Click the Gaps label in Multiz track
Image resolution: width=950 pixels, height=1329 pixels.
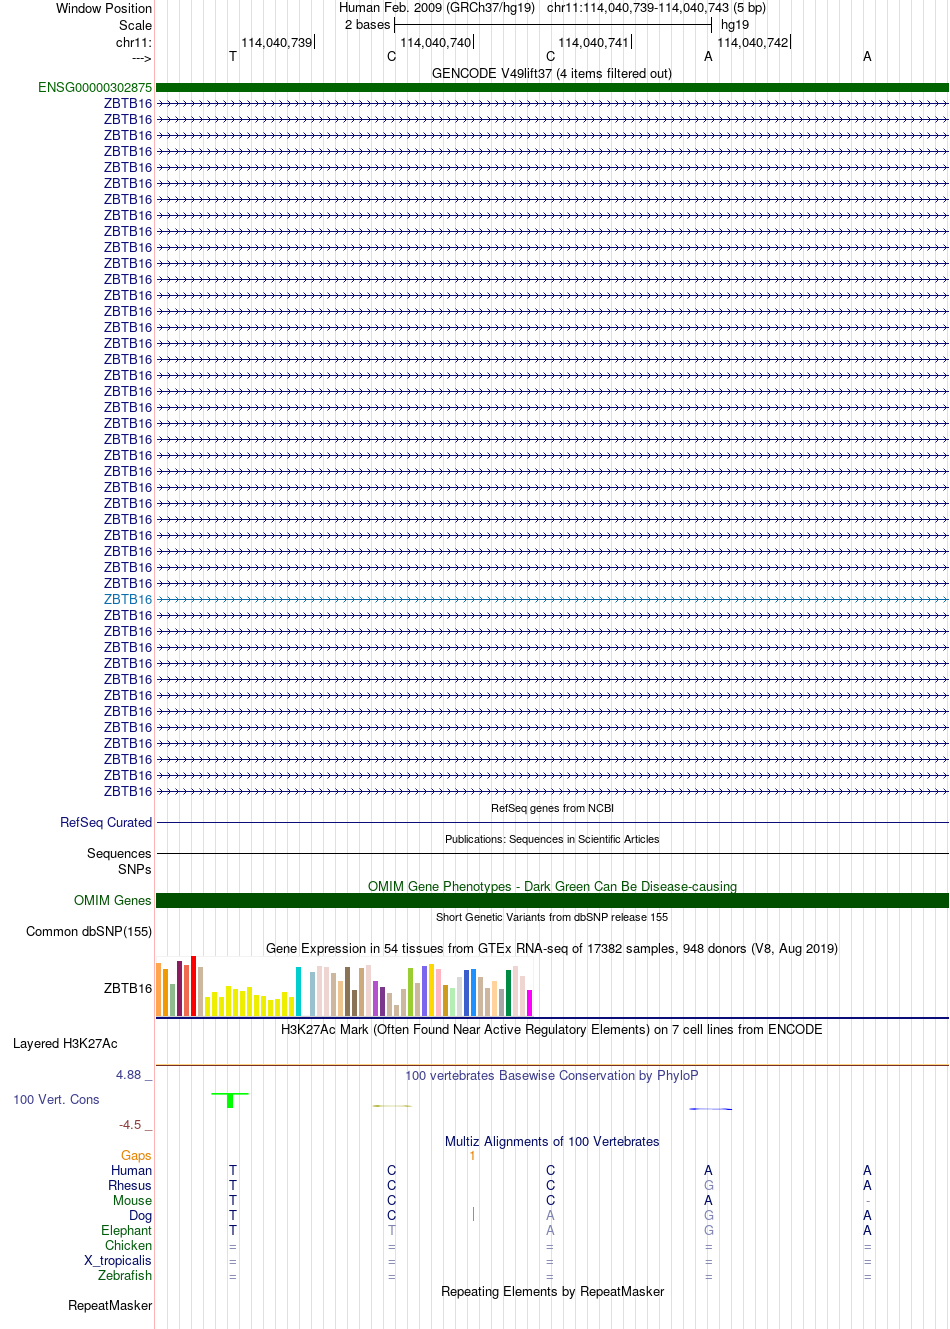[136, 1156]
